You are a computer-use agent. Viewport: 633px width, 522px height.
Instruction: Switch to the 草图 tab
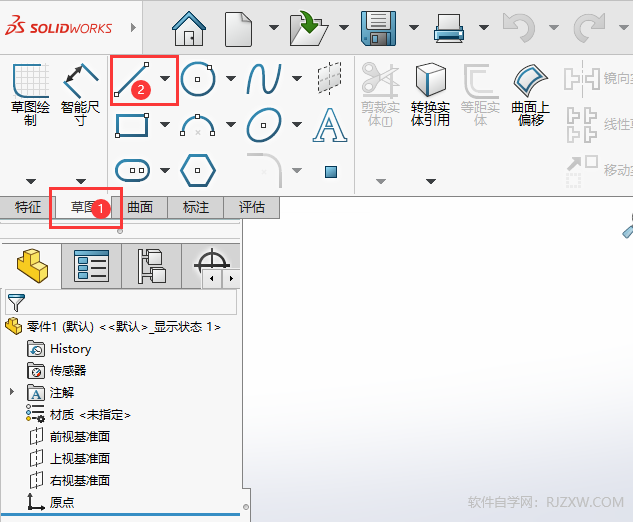coord(83,208)
